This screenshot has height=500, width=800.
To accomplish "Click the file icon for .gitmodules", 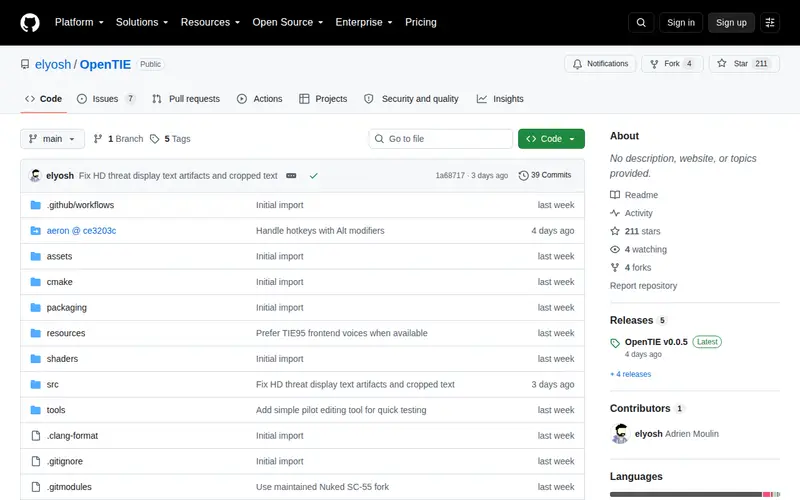I will (x=36, y=487).
